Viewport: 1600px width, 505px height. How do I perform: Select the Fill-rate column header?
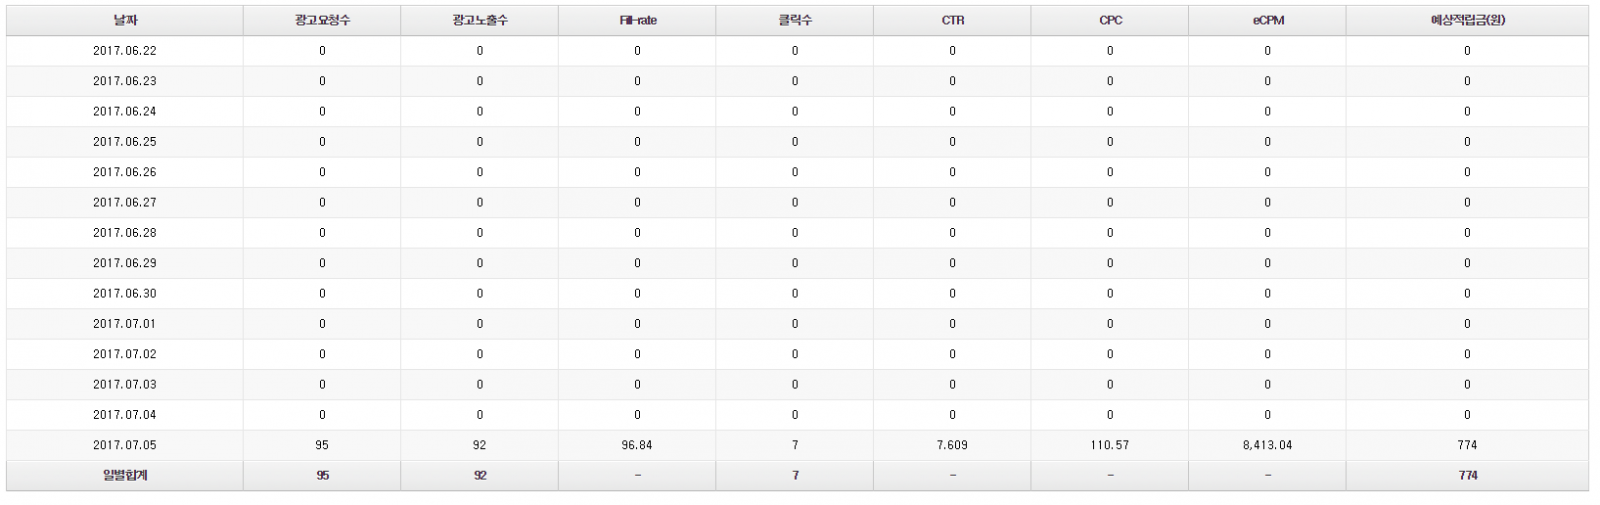tap(637, 20)
